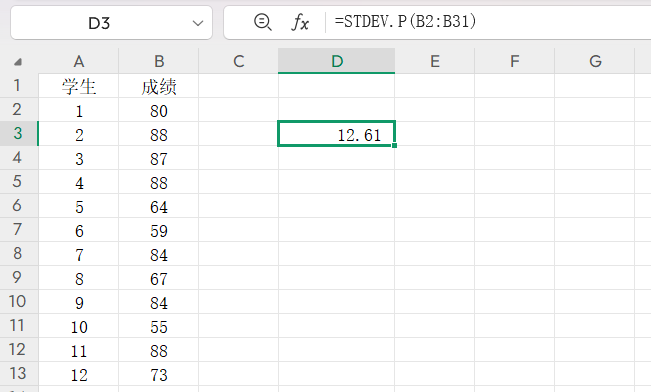Expand the Name Box dropdown arrow

(198, 23)
